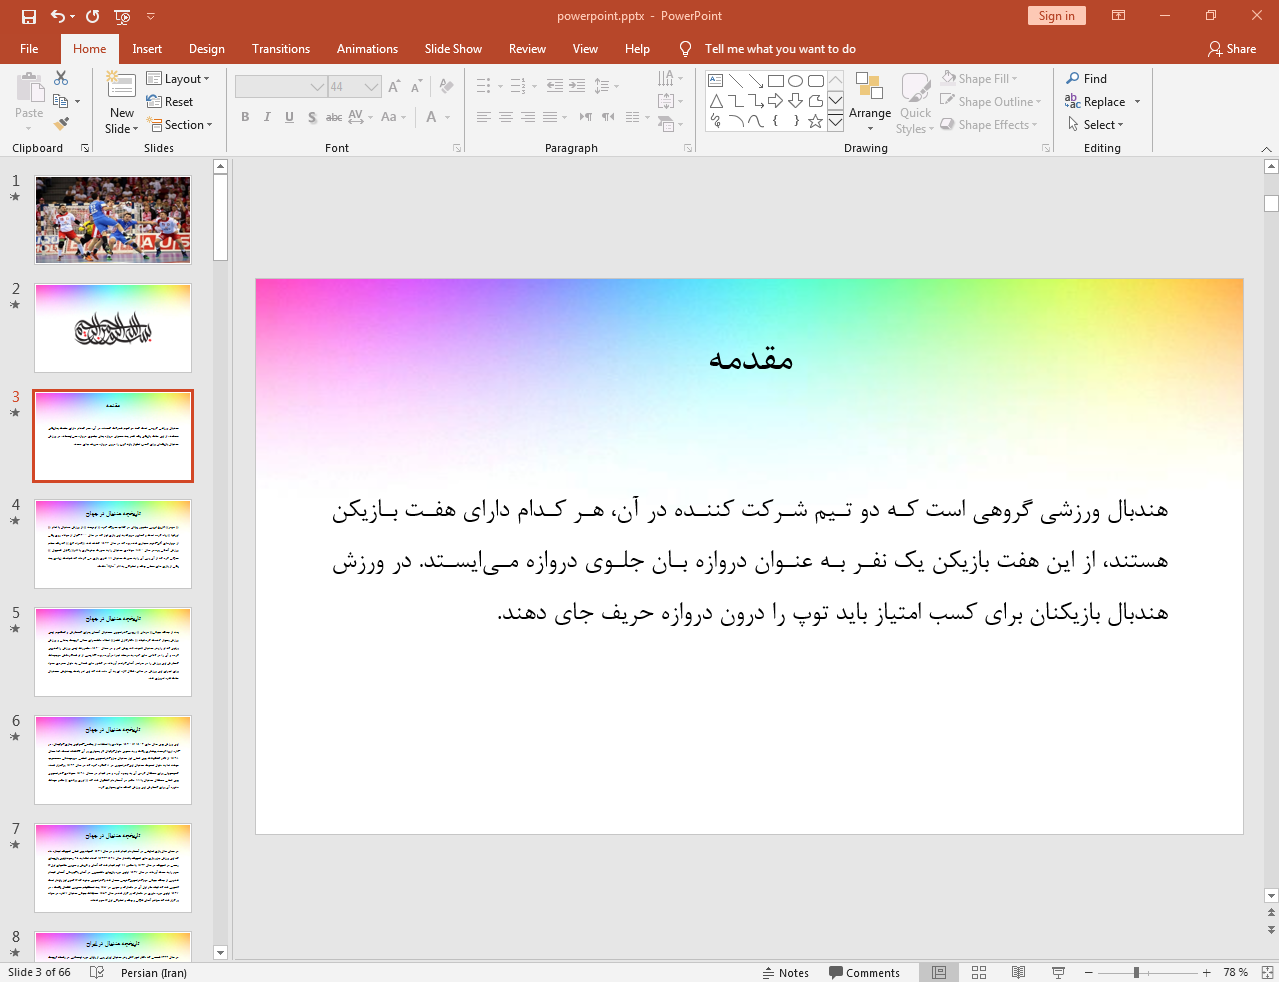Toggle Notes pane
Viewport: 1279px width, 982px height.
(x=785, y=972)
